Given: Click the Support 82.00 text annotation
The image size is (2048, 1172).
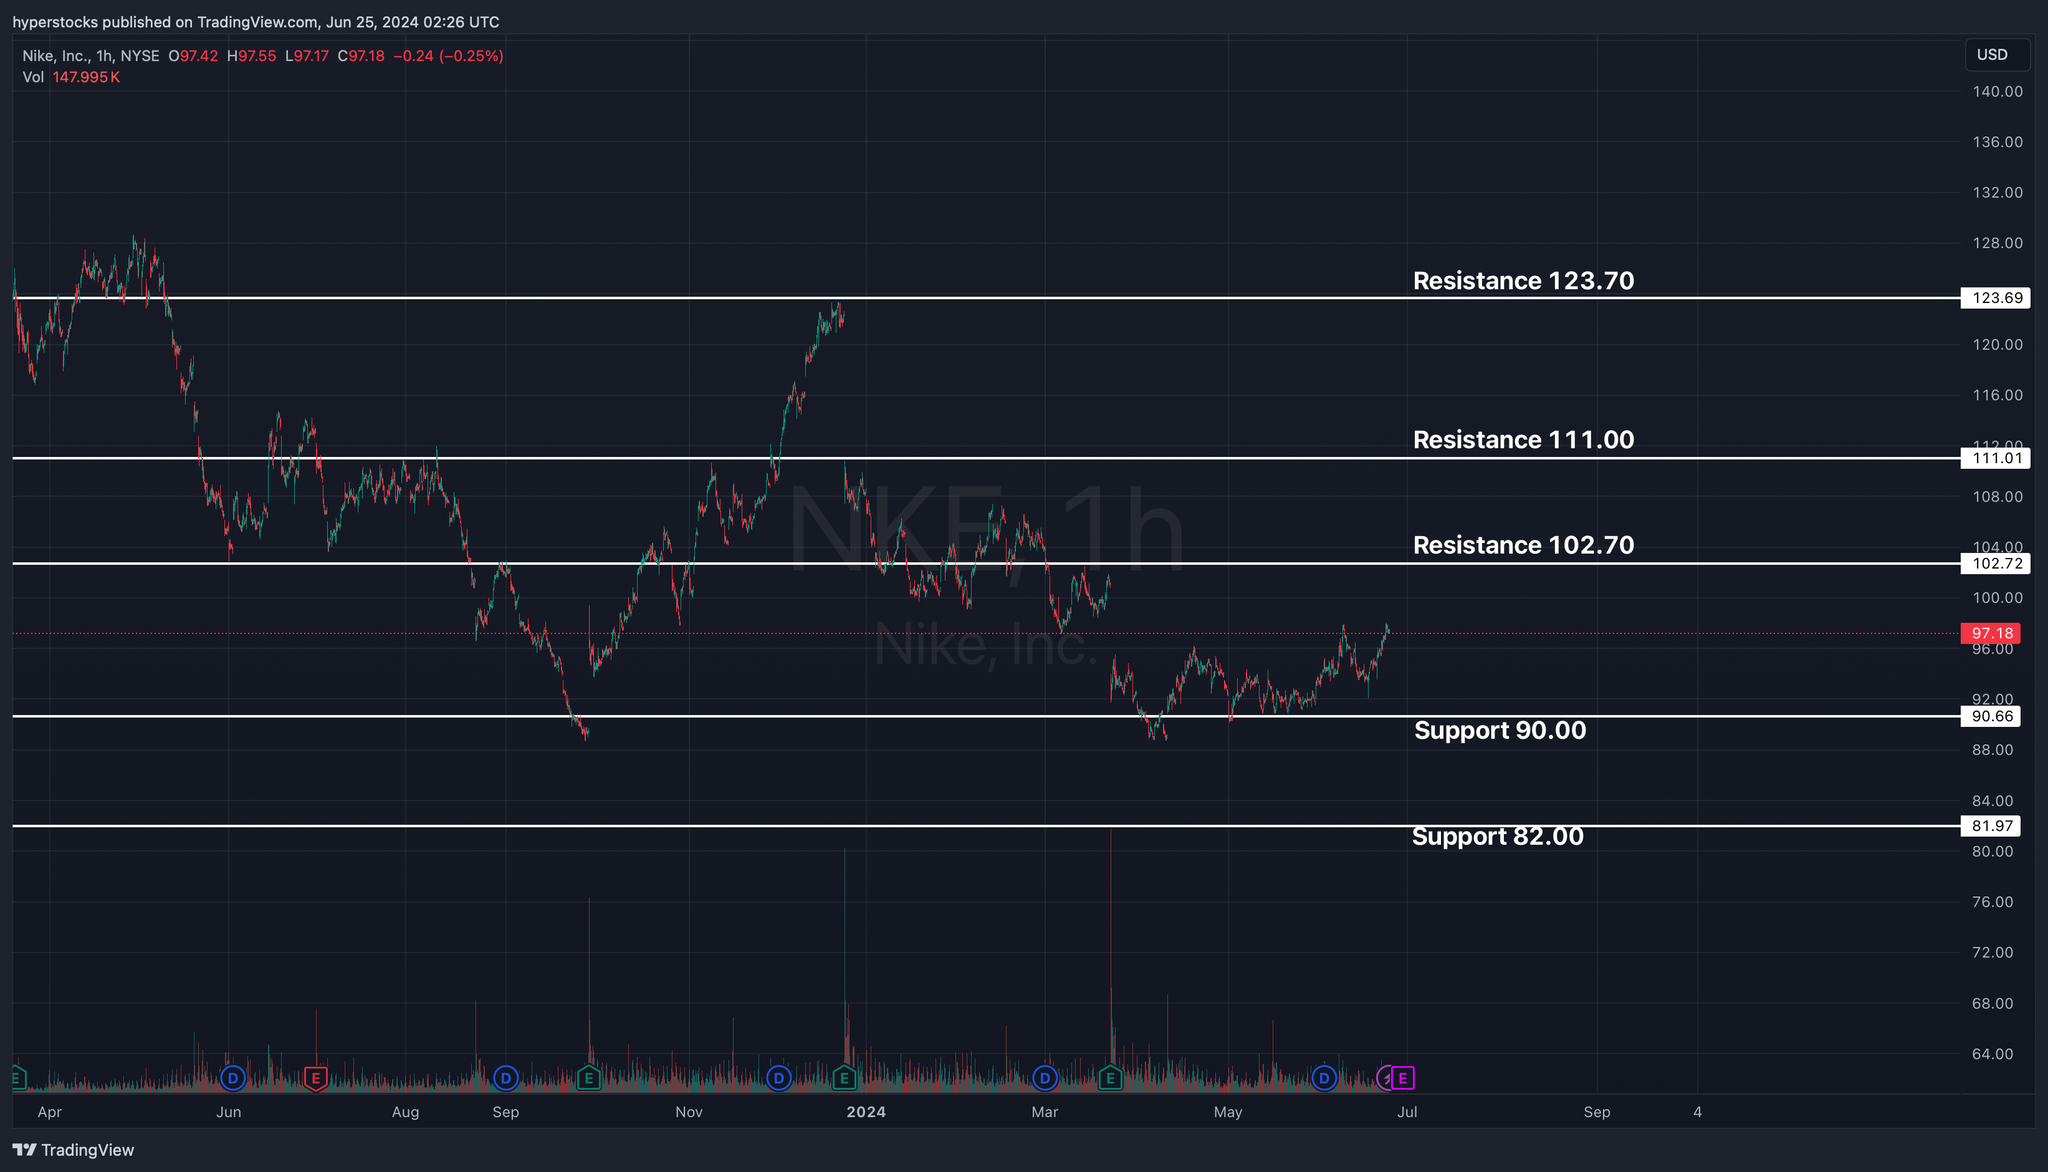Looking at the screenshot, I should coord(1497,836).
